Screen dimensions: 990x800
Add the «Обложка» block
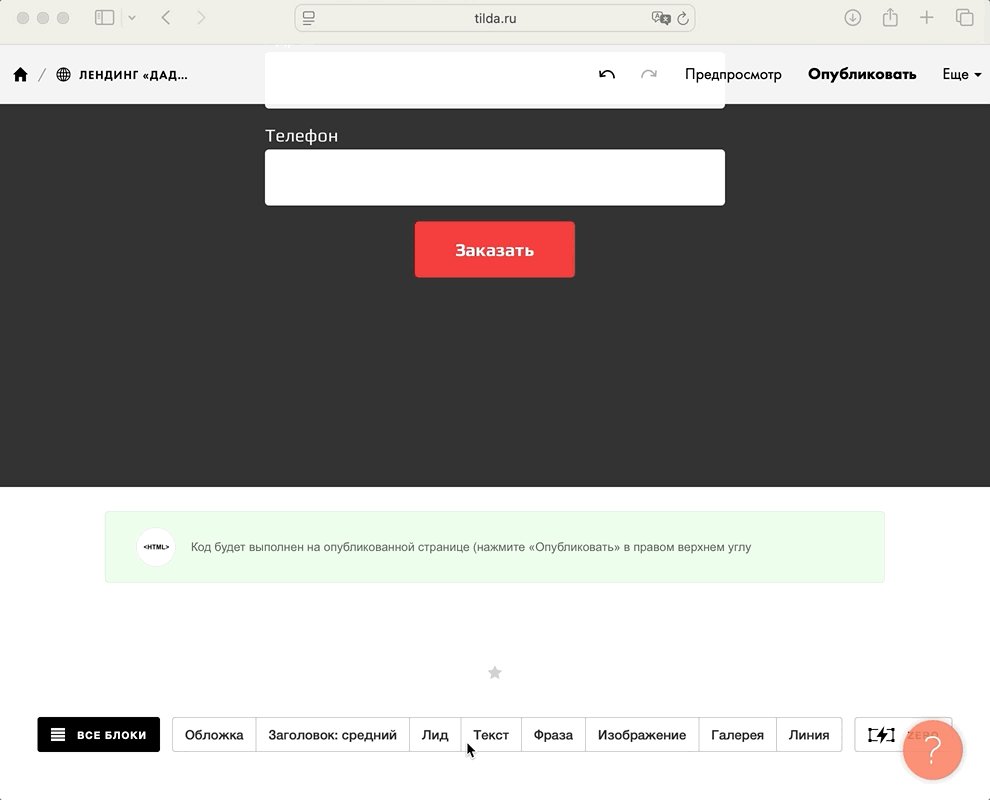[214, 735]
